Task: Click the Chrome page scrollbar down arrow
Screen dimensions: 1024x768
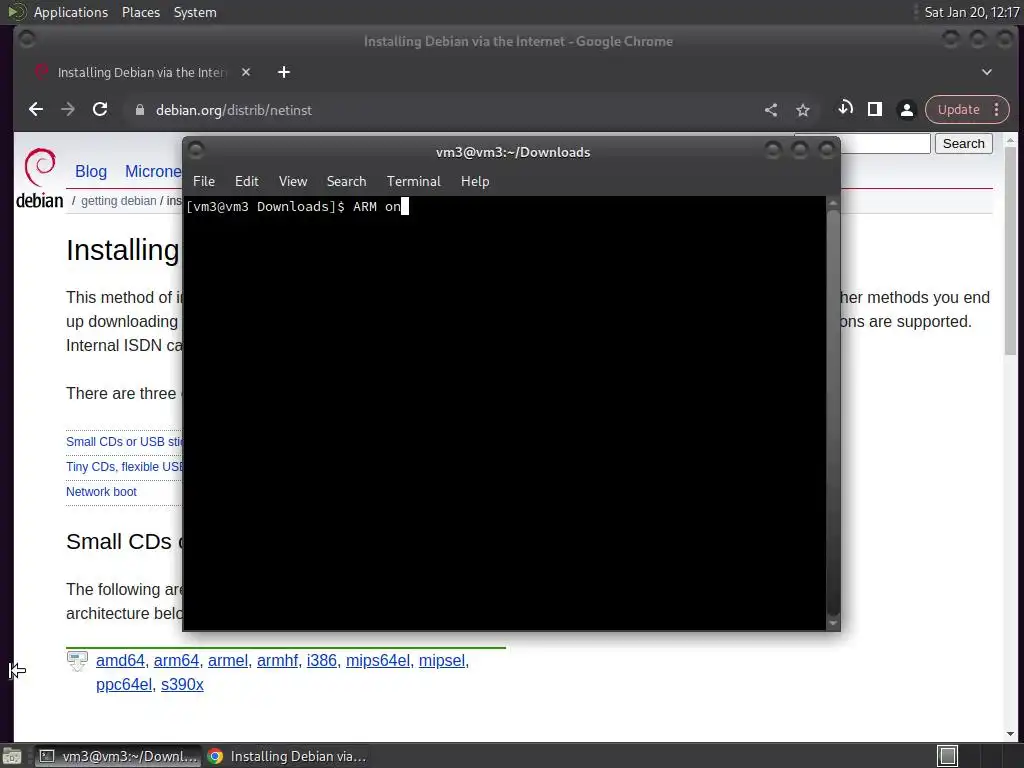Action: click(x=1010, y=734)
